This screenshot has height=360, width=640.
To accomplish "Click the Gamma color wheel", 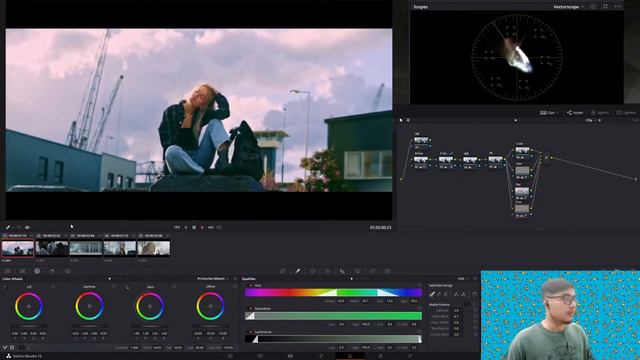I will [x=89, y=306].
